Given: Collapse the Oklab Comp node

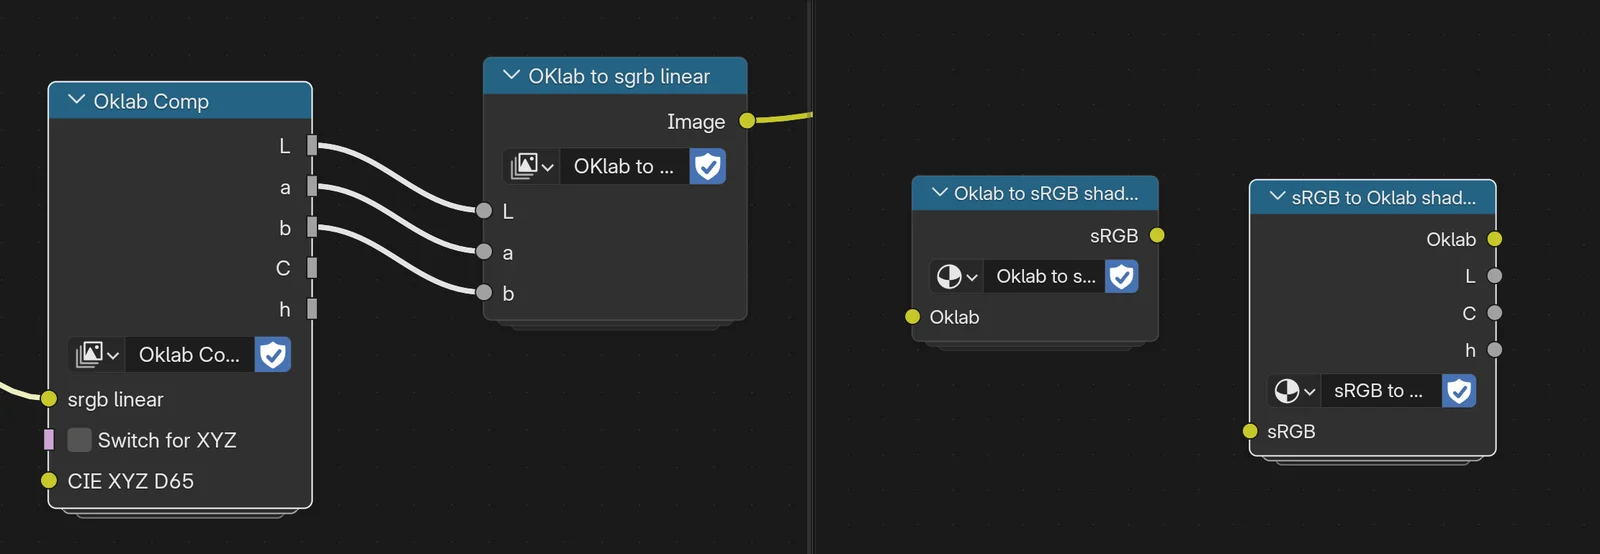Looking at the screenshot, I should (x=76, y=101).
